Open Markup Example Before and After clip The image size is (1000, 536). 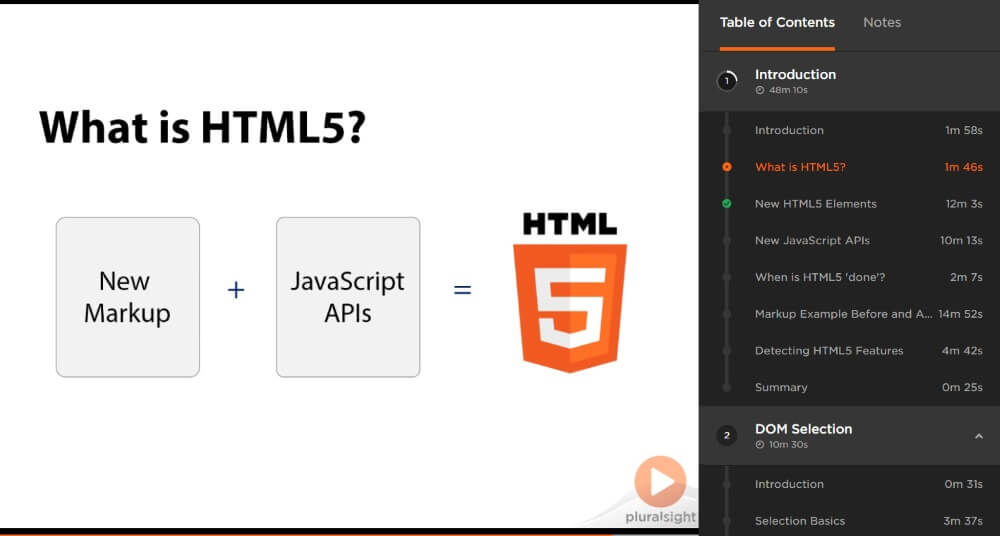pos(849,314)
